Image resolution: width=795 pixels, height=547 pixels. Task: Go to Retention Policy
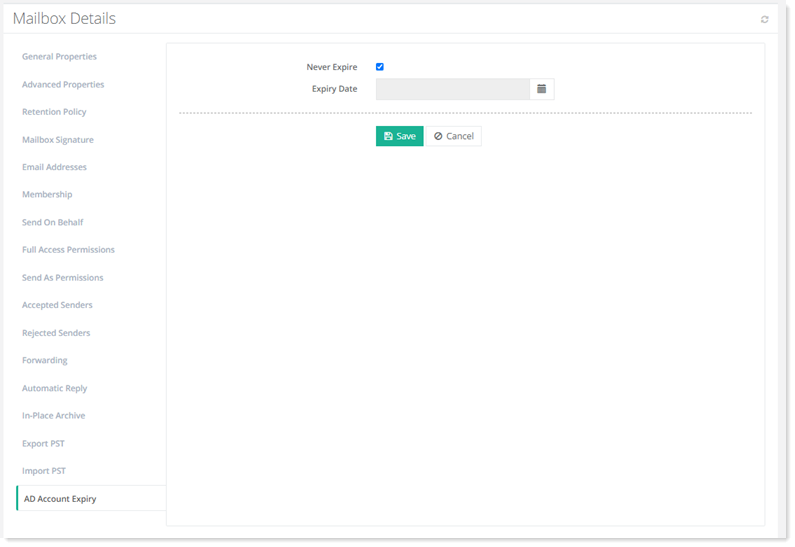pyautogui.click(x=54, y=112)
